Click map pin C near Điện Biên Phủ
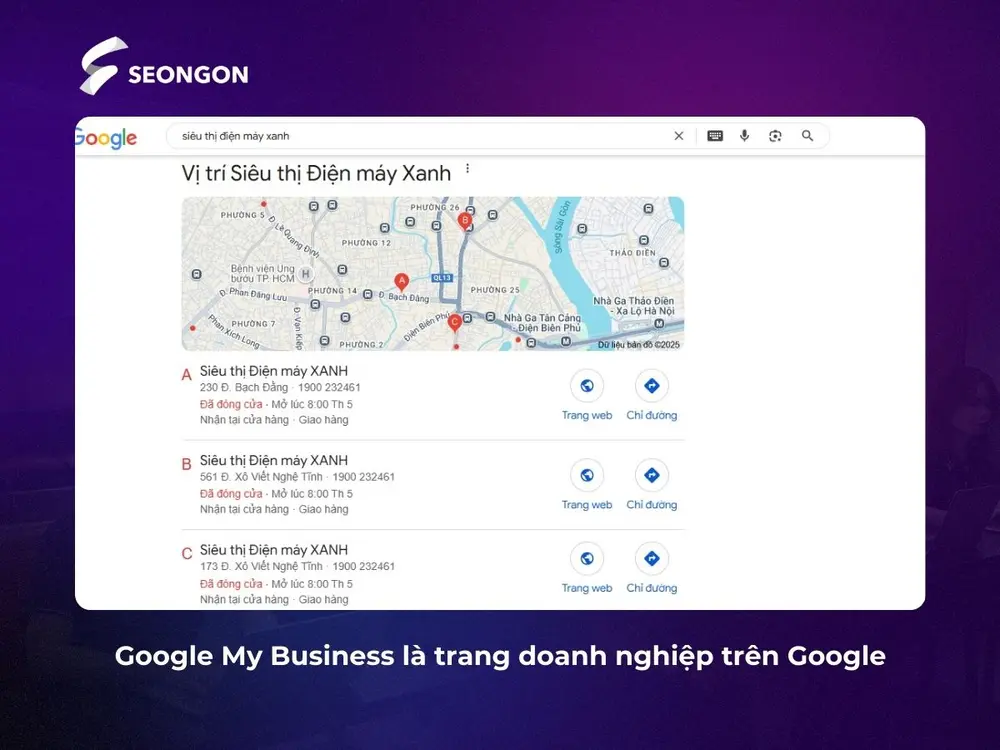The width and height of the screenshot is (1000, 750). tap(455, 323)
